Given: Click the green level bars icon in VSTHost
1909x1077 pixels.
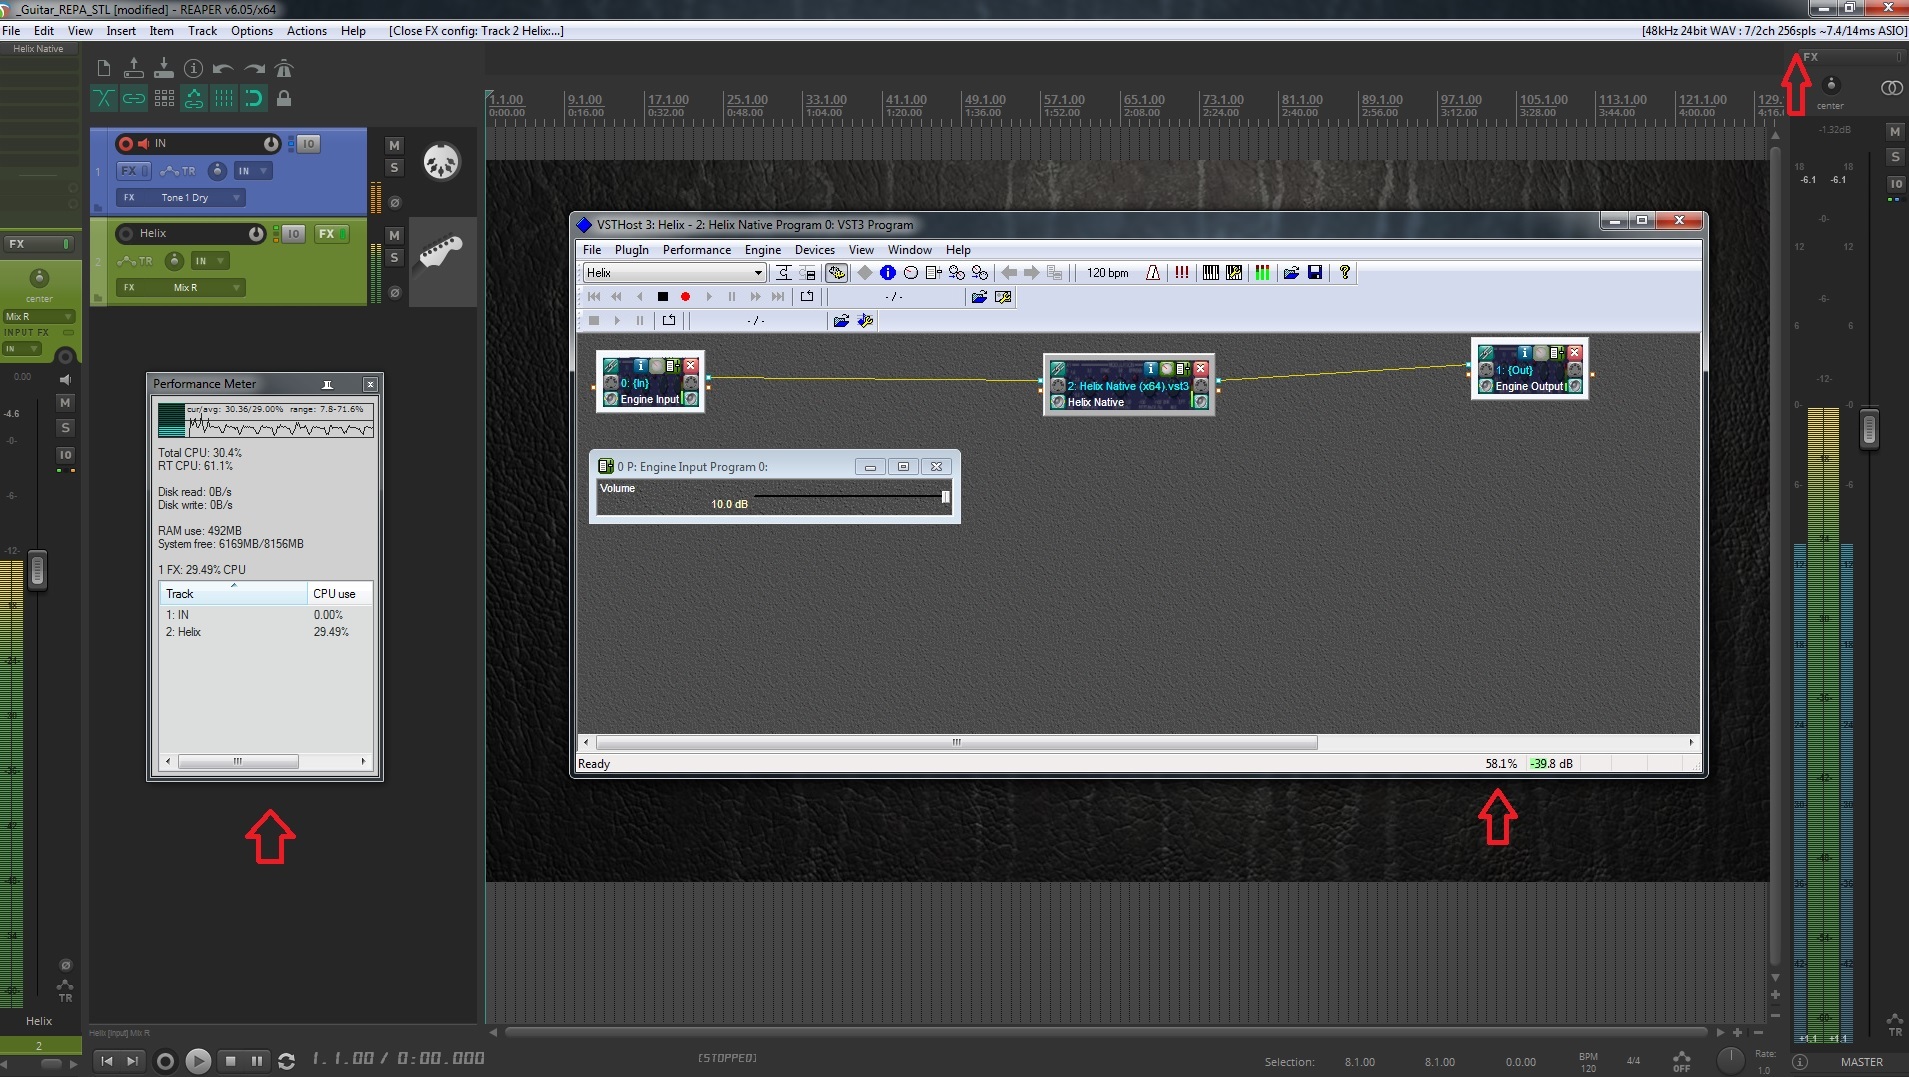Looking at the screenshot, I should tap(1262, 273).
